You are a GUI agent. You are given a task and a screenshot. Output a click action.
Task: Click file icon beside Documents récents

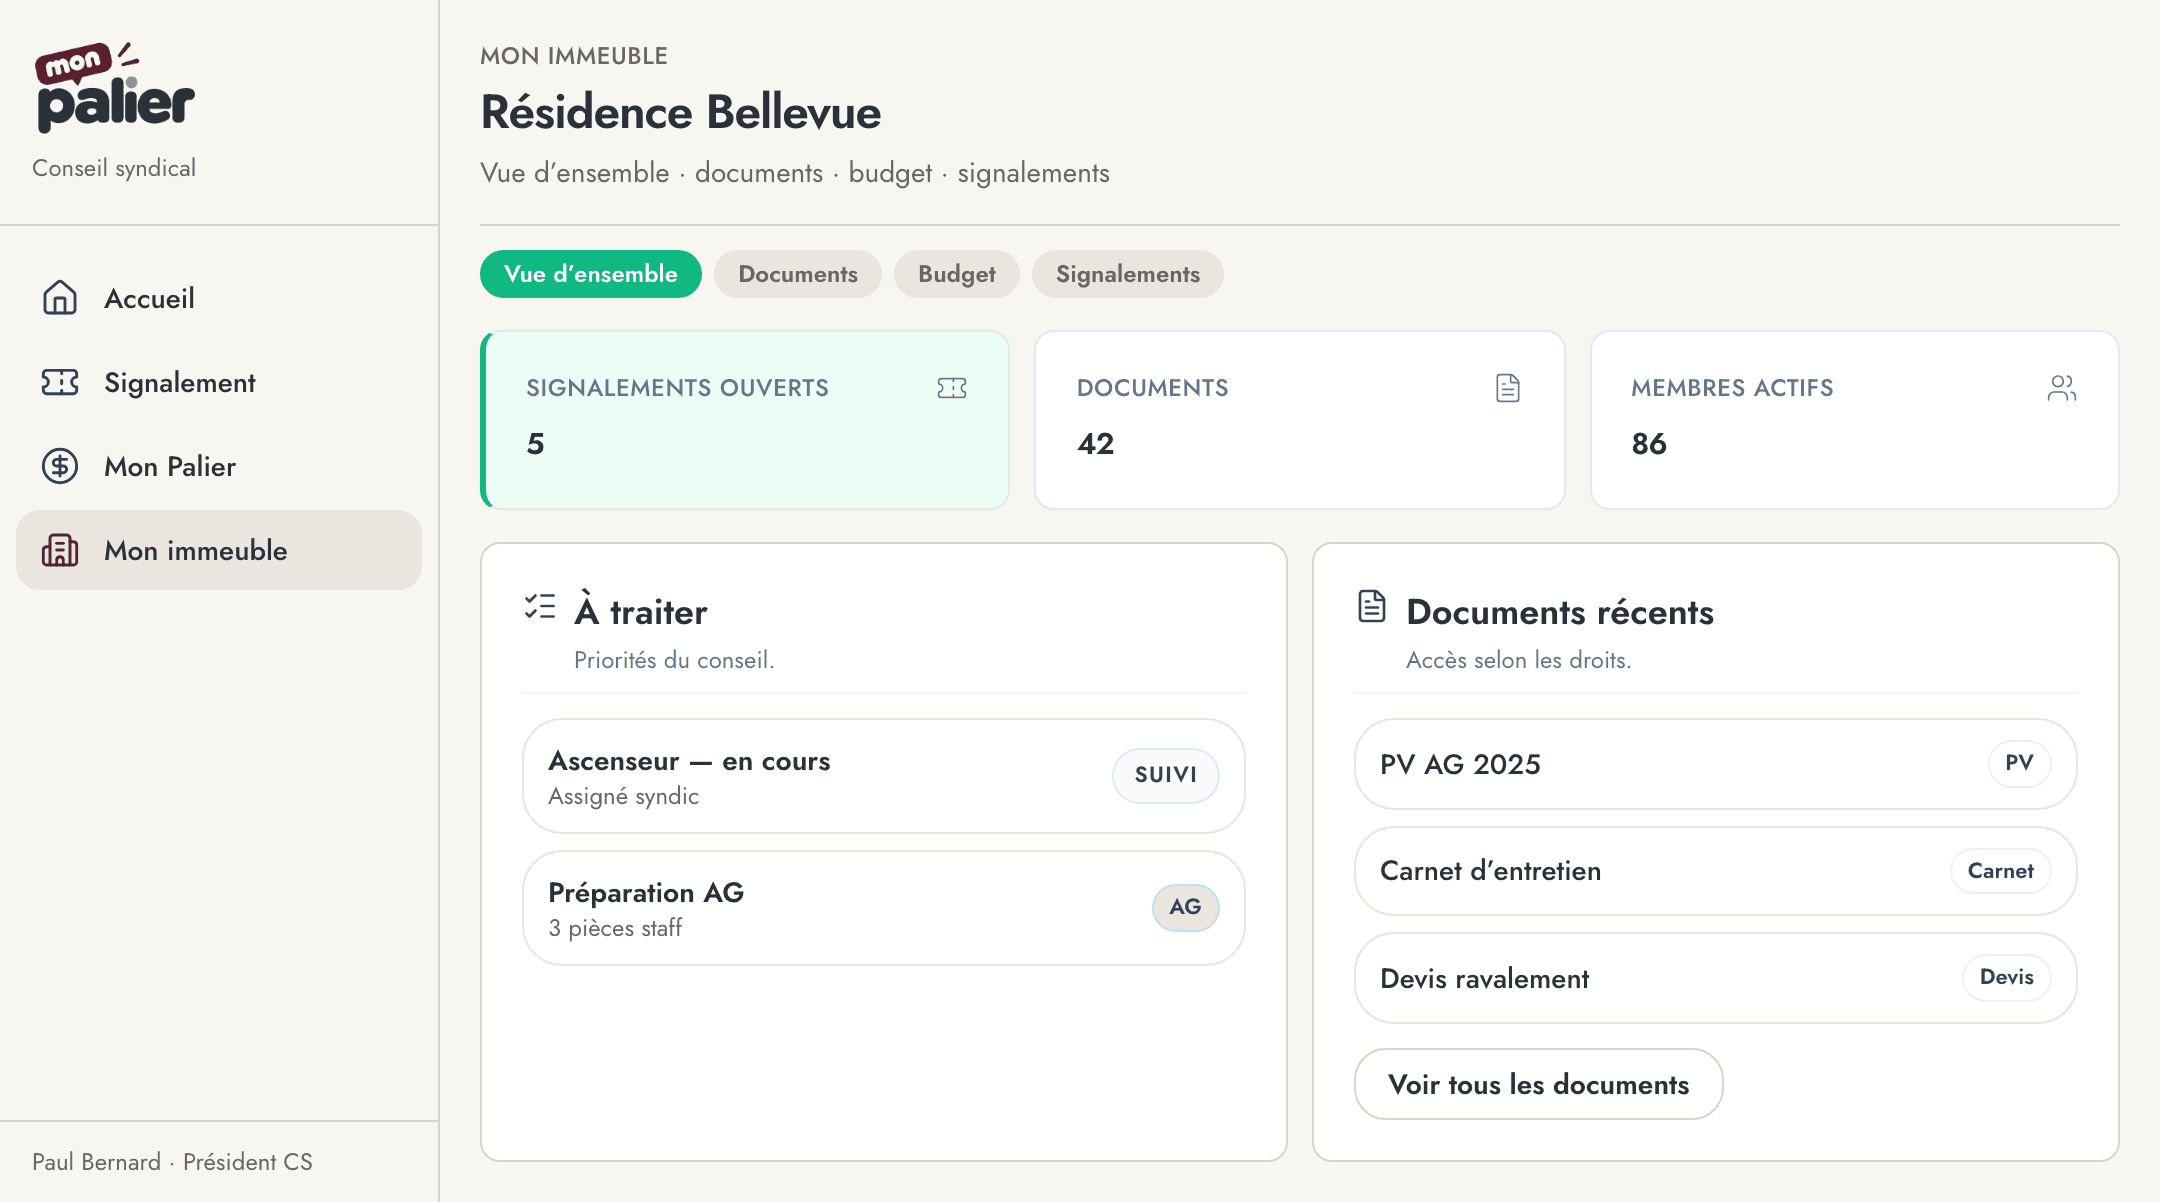(x=1372, y=606)
